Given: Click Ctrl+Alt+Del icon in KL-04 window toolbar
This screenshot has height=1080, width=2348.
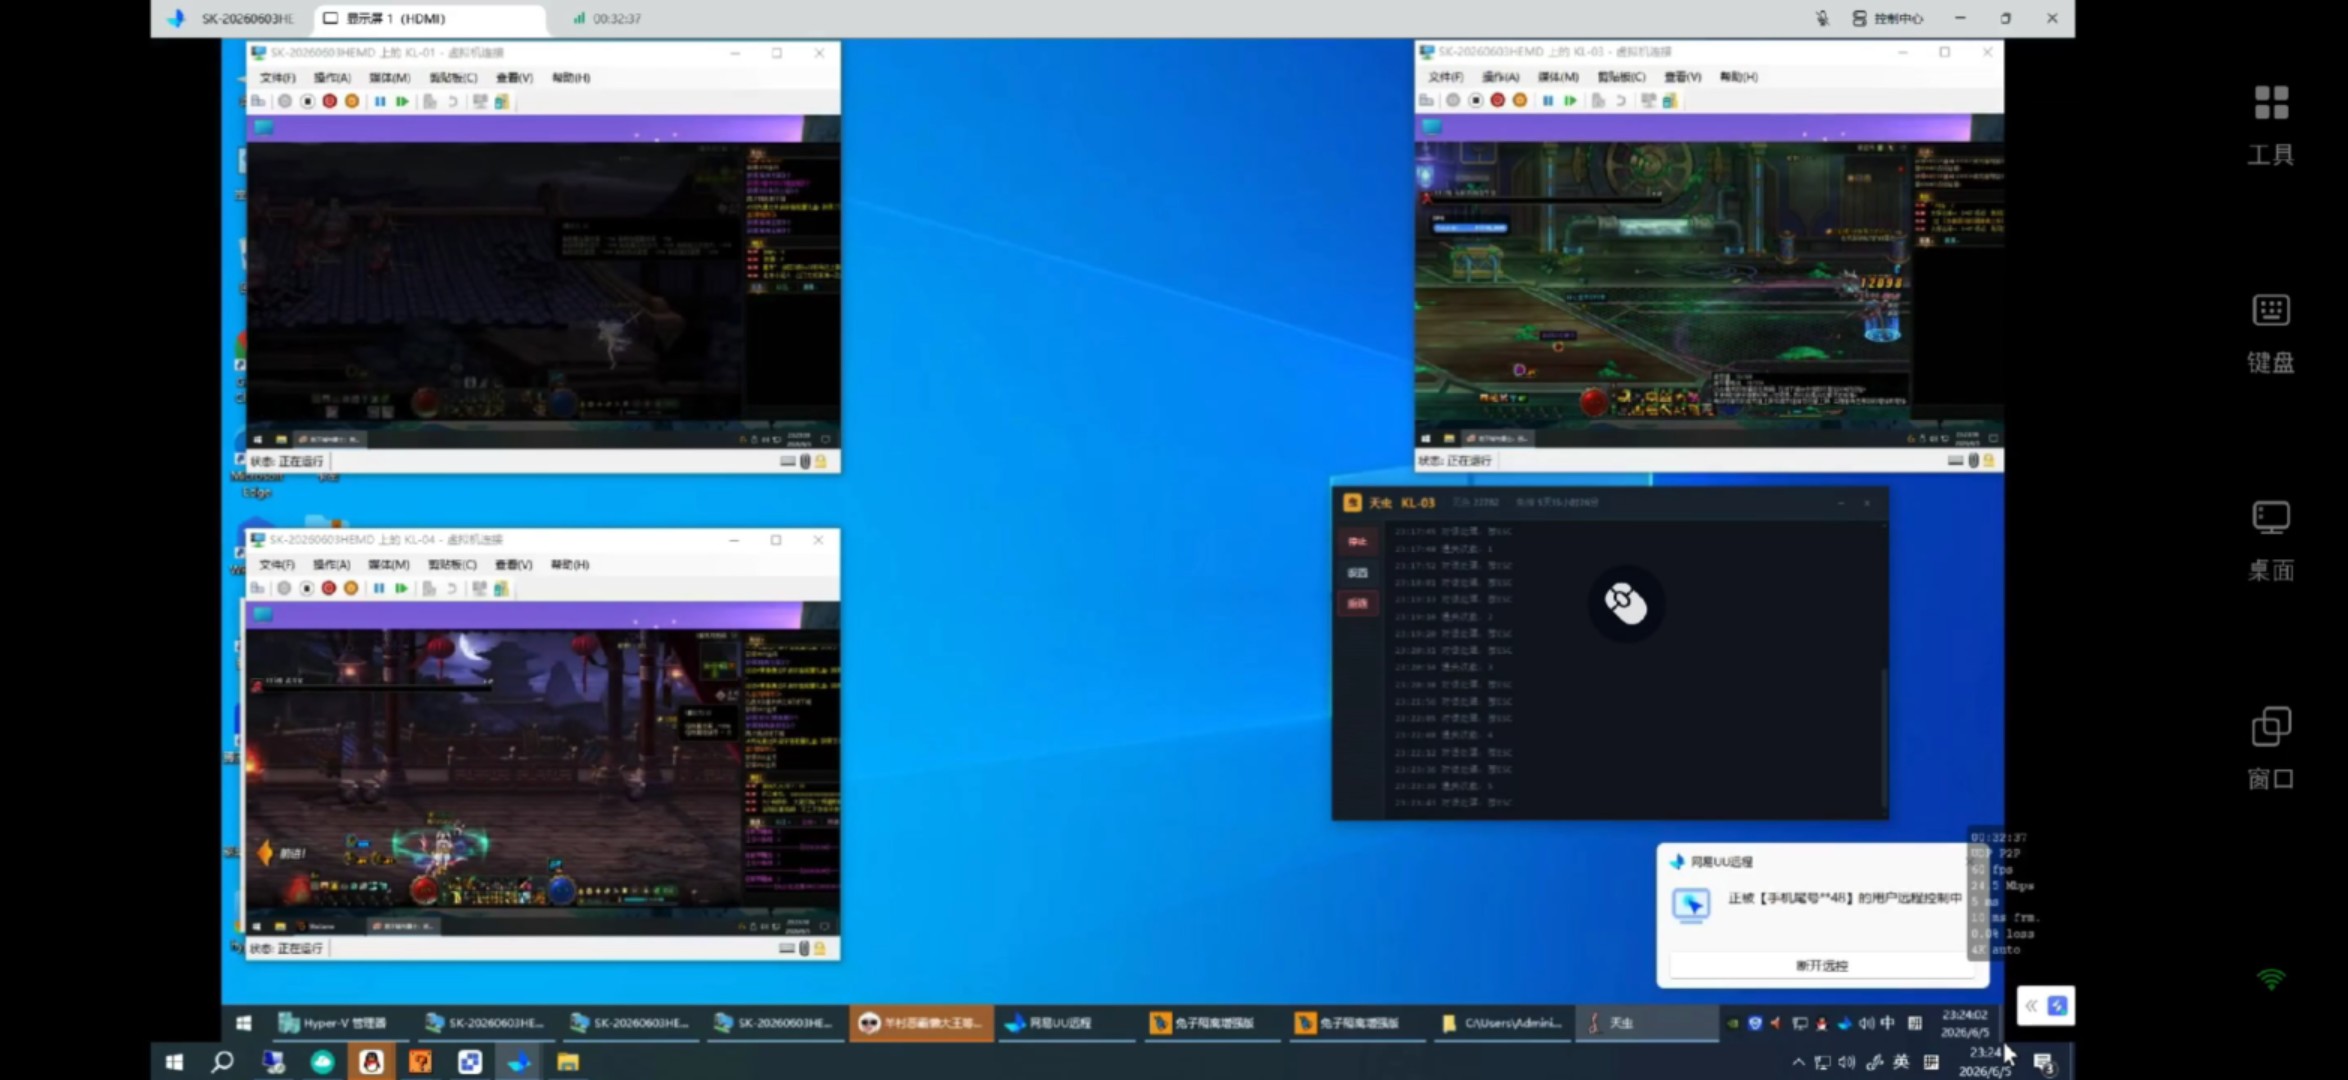Looking at the screenshot, I should [258, 588].
